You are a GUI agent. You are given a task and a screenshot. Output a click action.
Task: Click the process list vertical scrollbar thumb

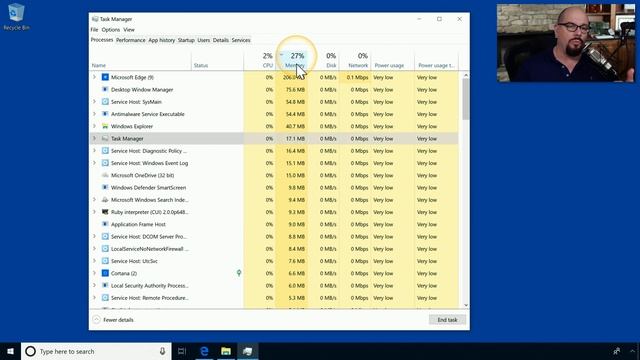tap(466, 99)
